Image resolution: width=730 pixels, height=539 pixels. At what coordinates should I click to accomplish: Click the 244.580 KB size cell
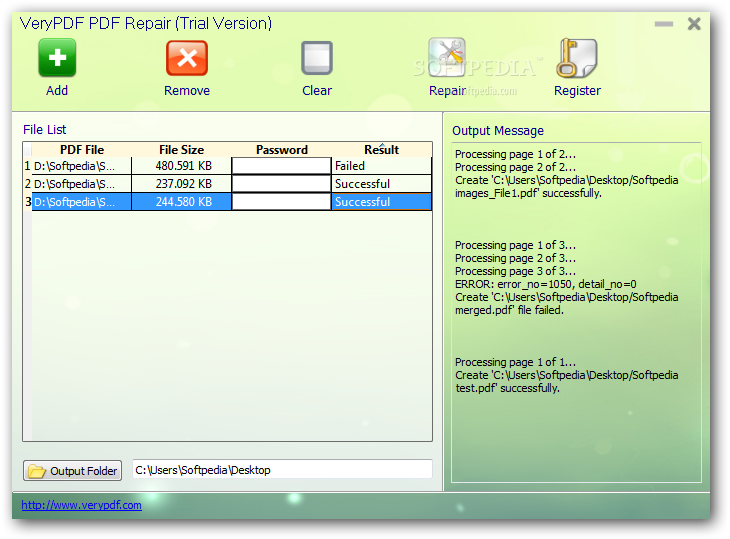pos(182,202)
